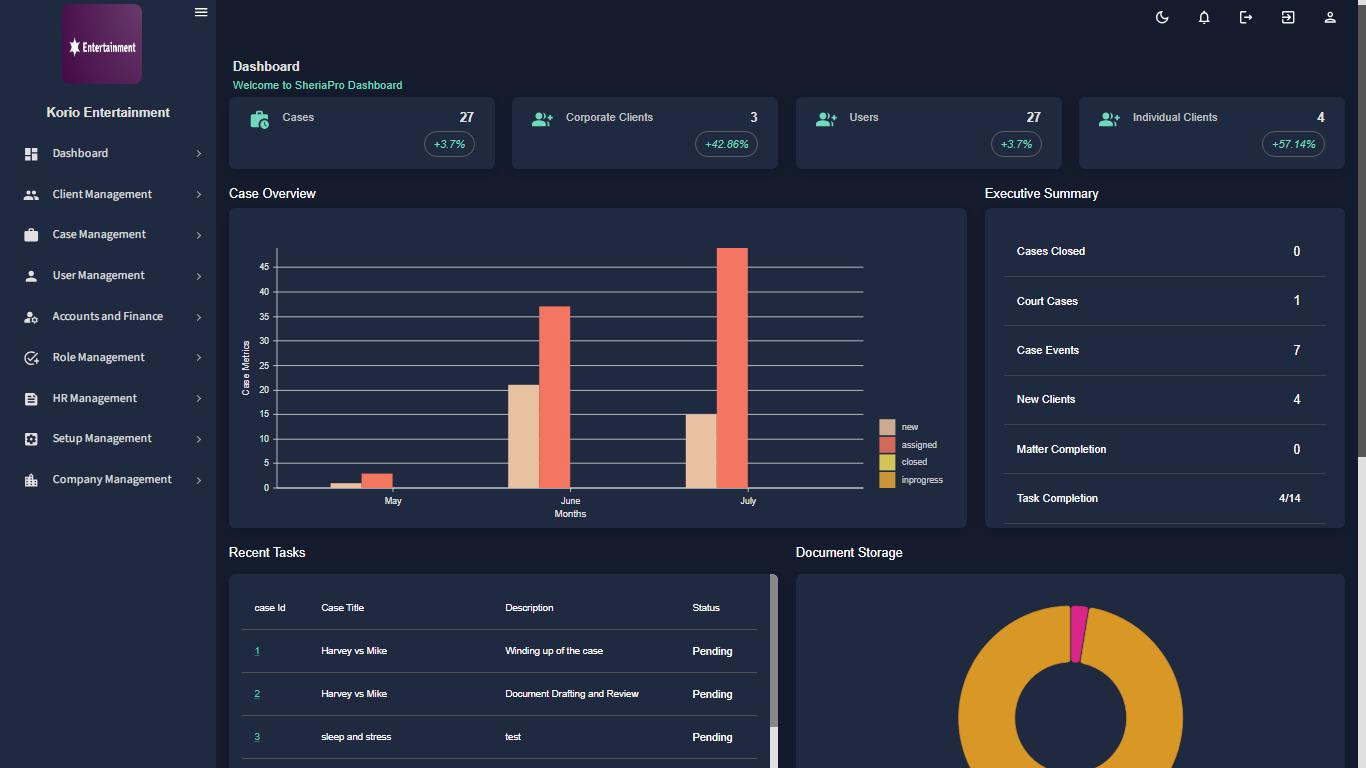Click the Corporate Clients icon
This screenshot has height=768, width=1366.
tap(542, 120)
